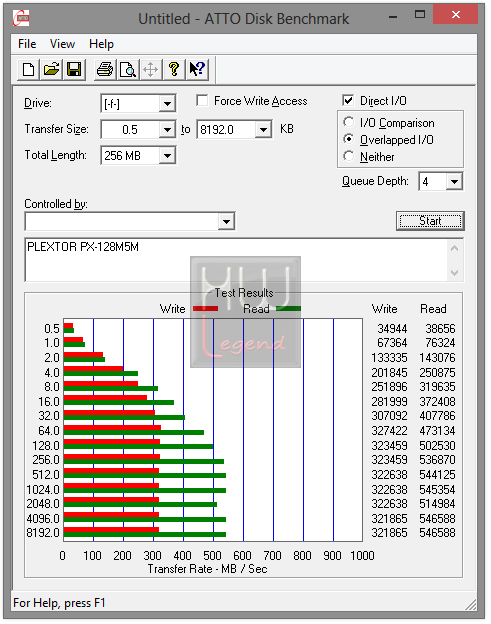491x624 pixels.
Task: Close the ATTO Disk Benchmark window
Action: coord(456,15)
